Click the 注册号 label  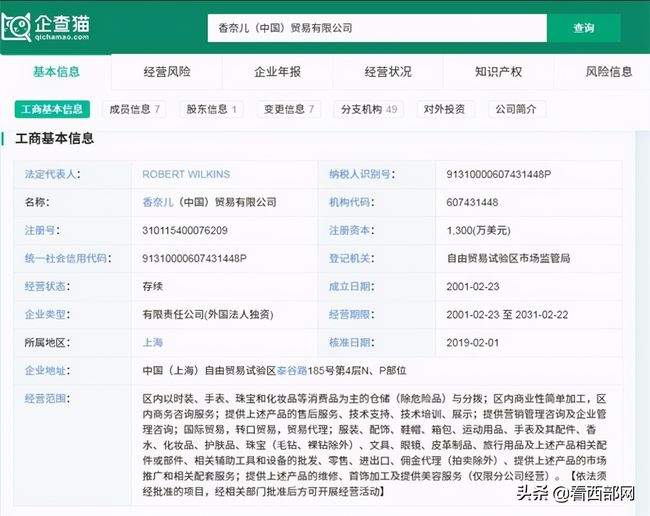(42, 230)
